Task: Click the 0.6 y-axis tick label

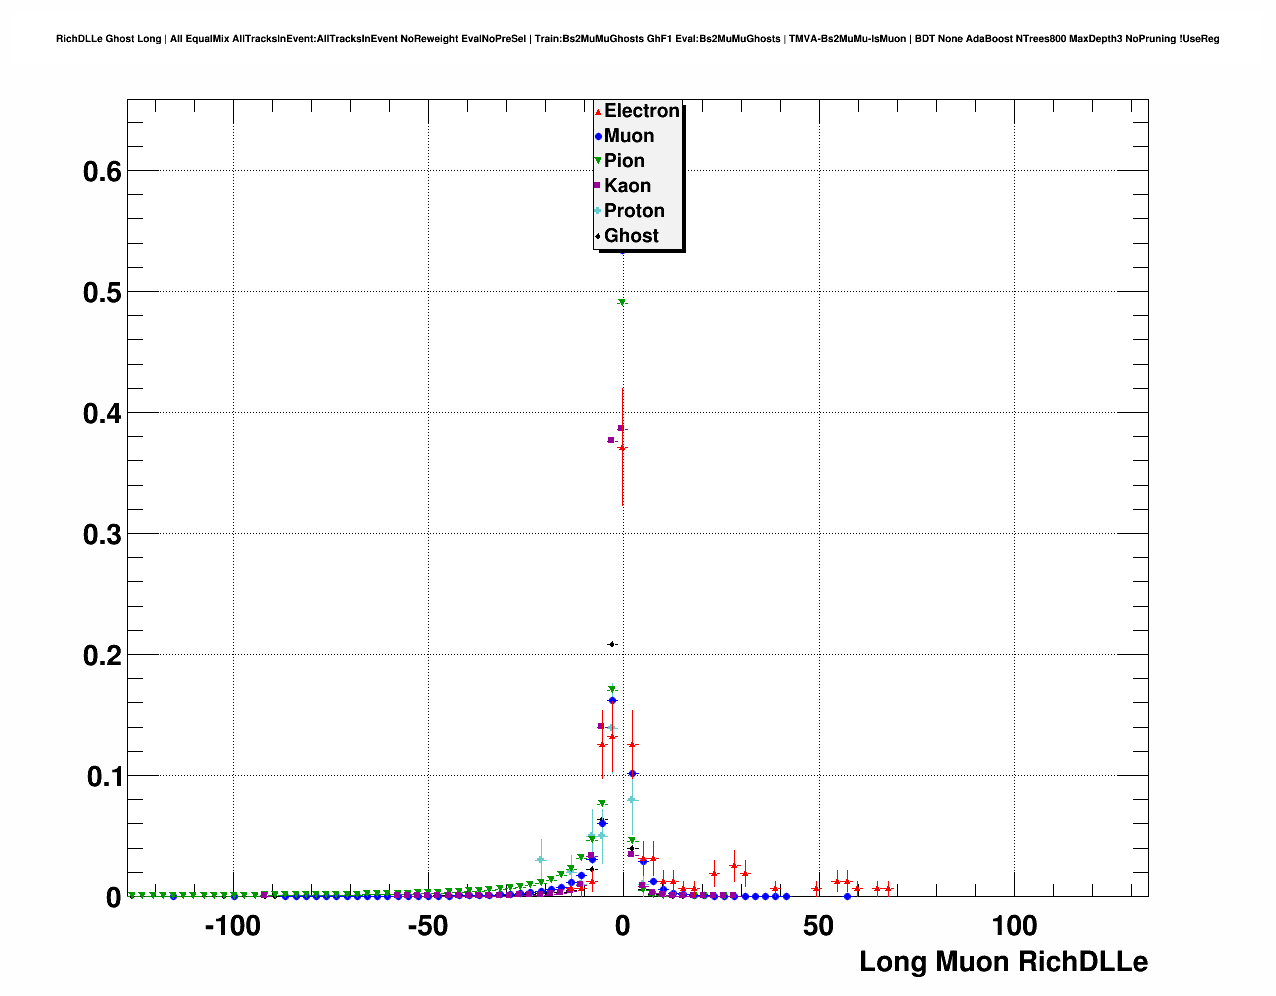Action: coord(102,171)
